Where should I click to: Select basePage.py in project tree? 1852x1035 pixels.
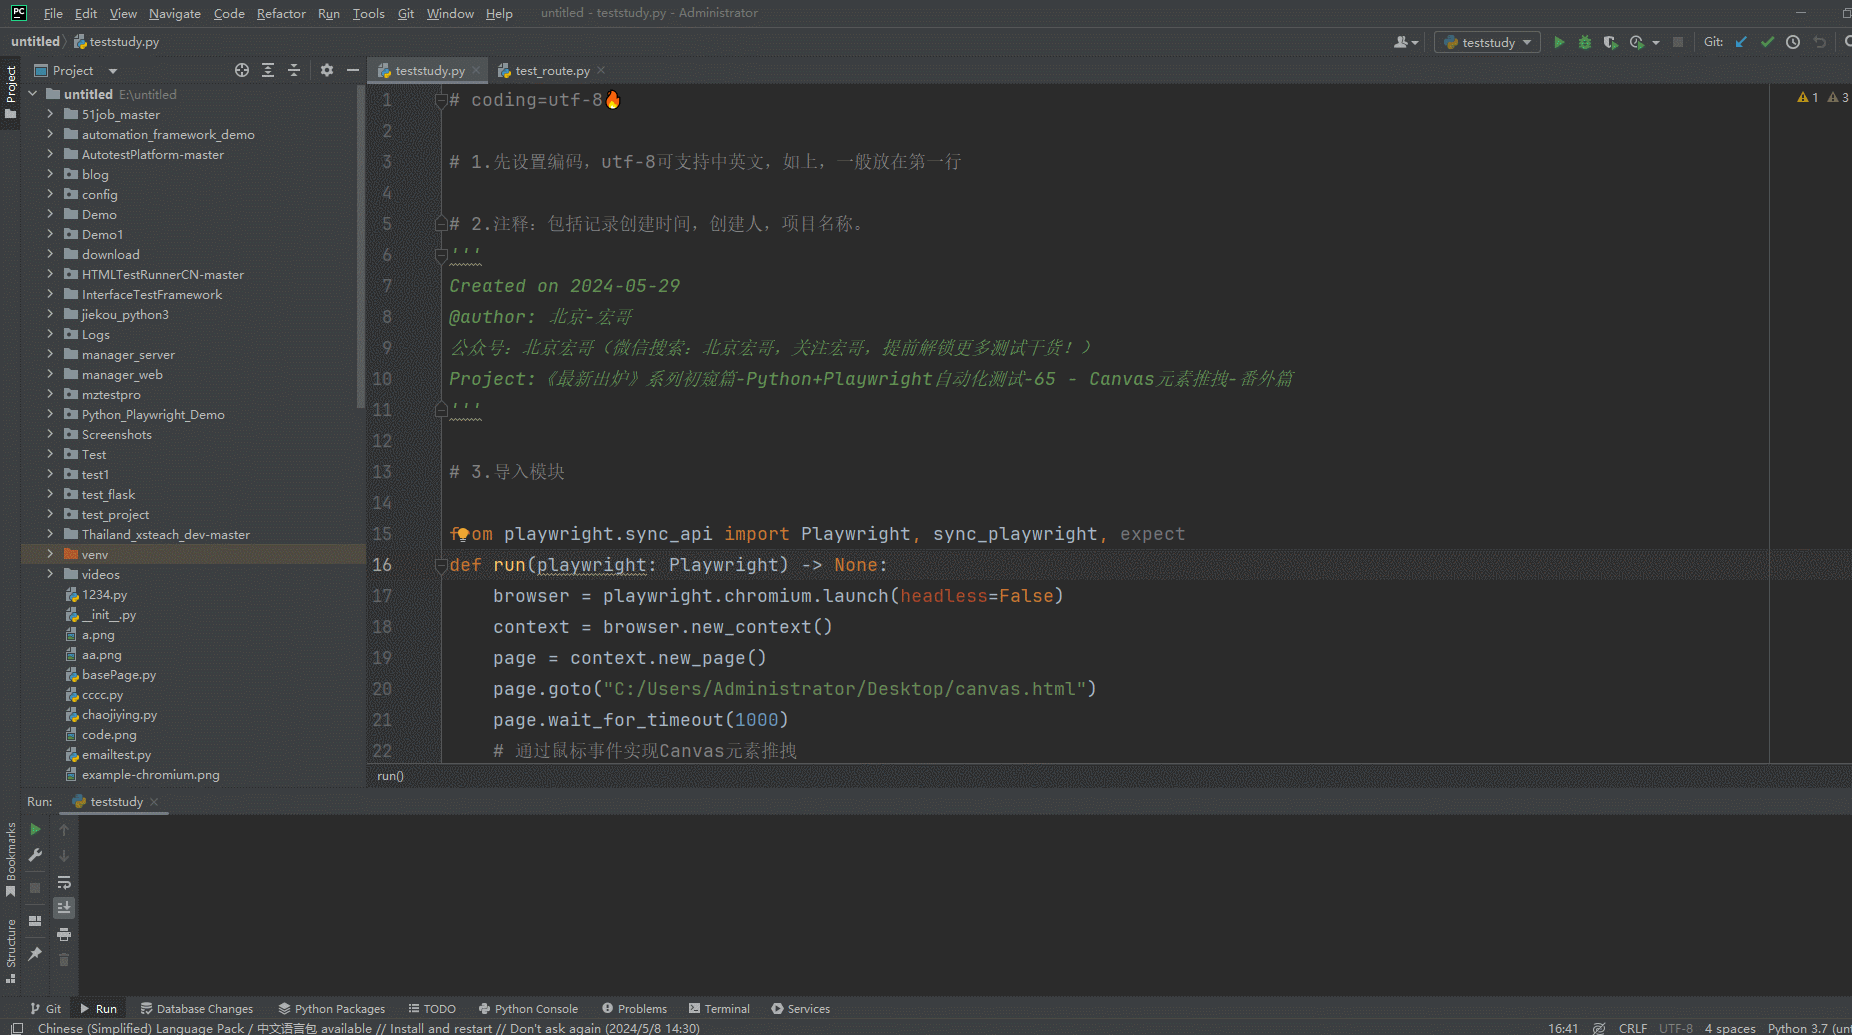click(x=119, y=675)
